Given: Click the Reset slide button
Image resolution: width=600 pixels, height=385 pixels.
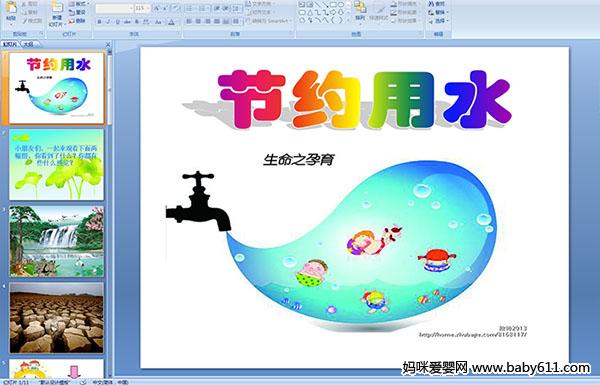Looking at the screenshot, I should point(77,12).
